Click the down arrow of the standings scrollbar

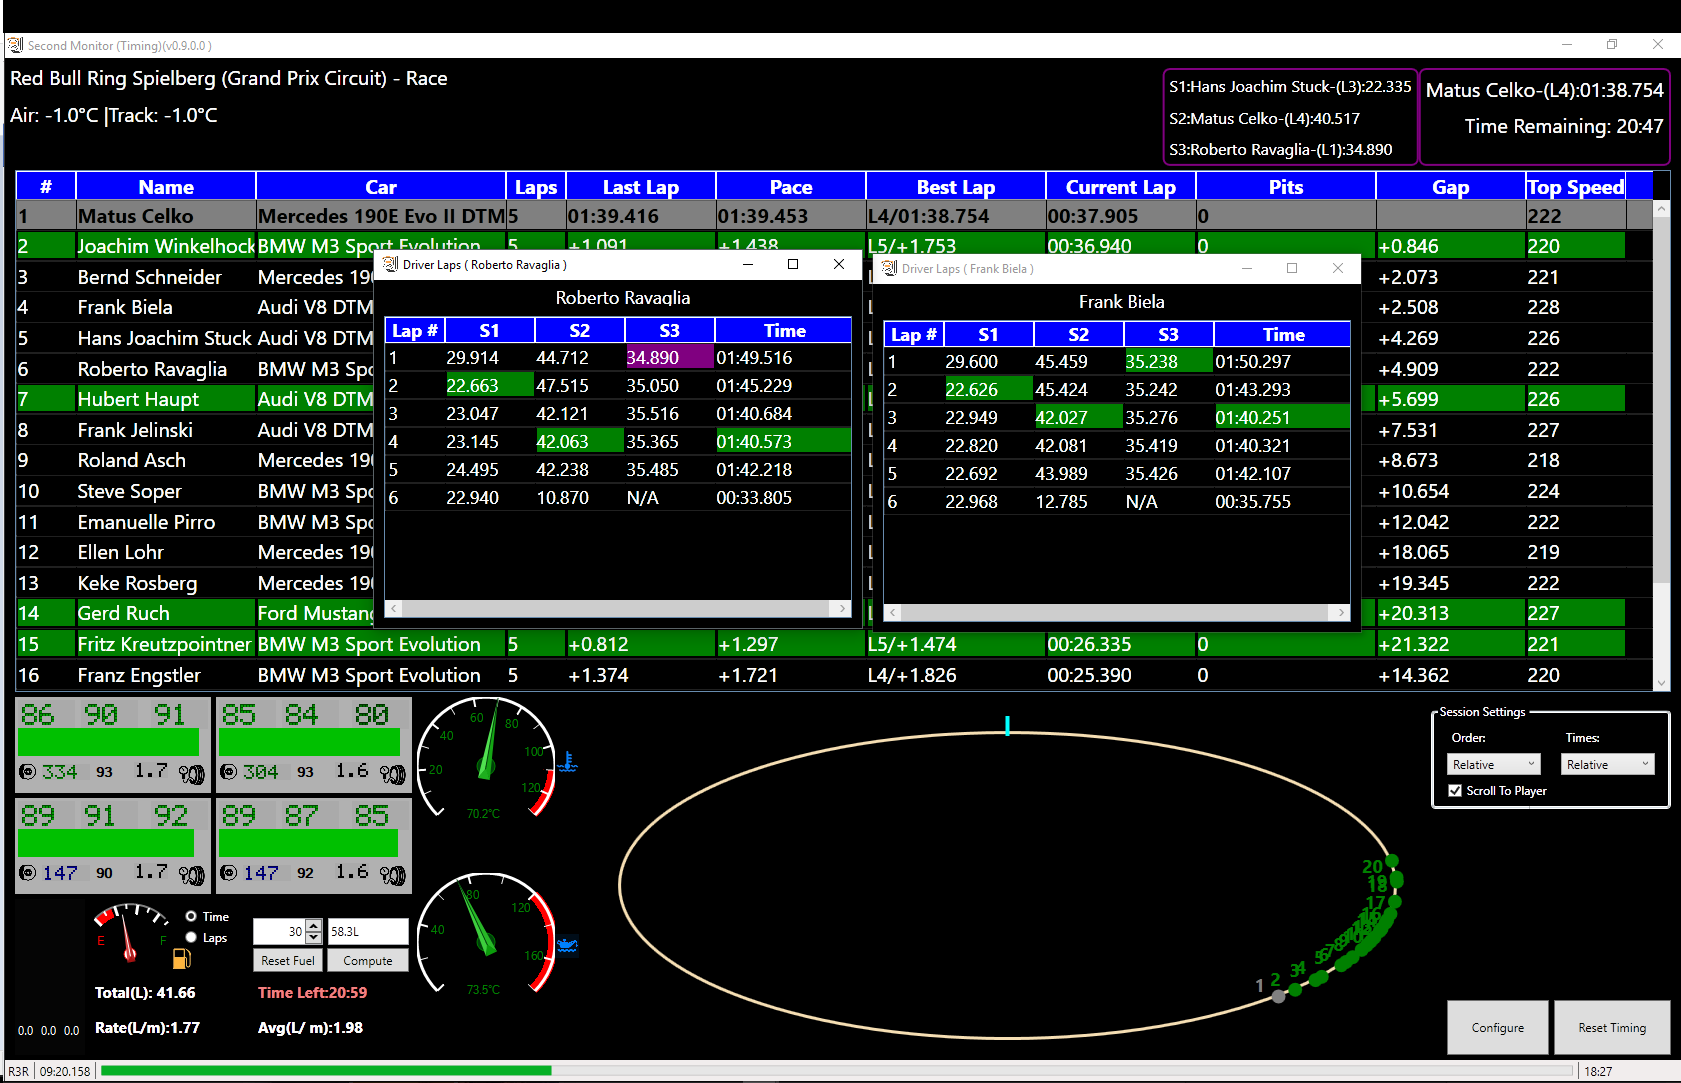pos(1661,683)
